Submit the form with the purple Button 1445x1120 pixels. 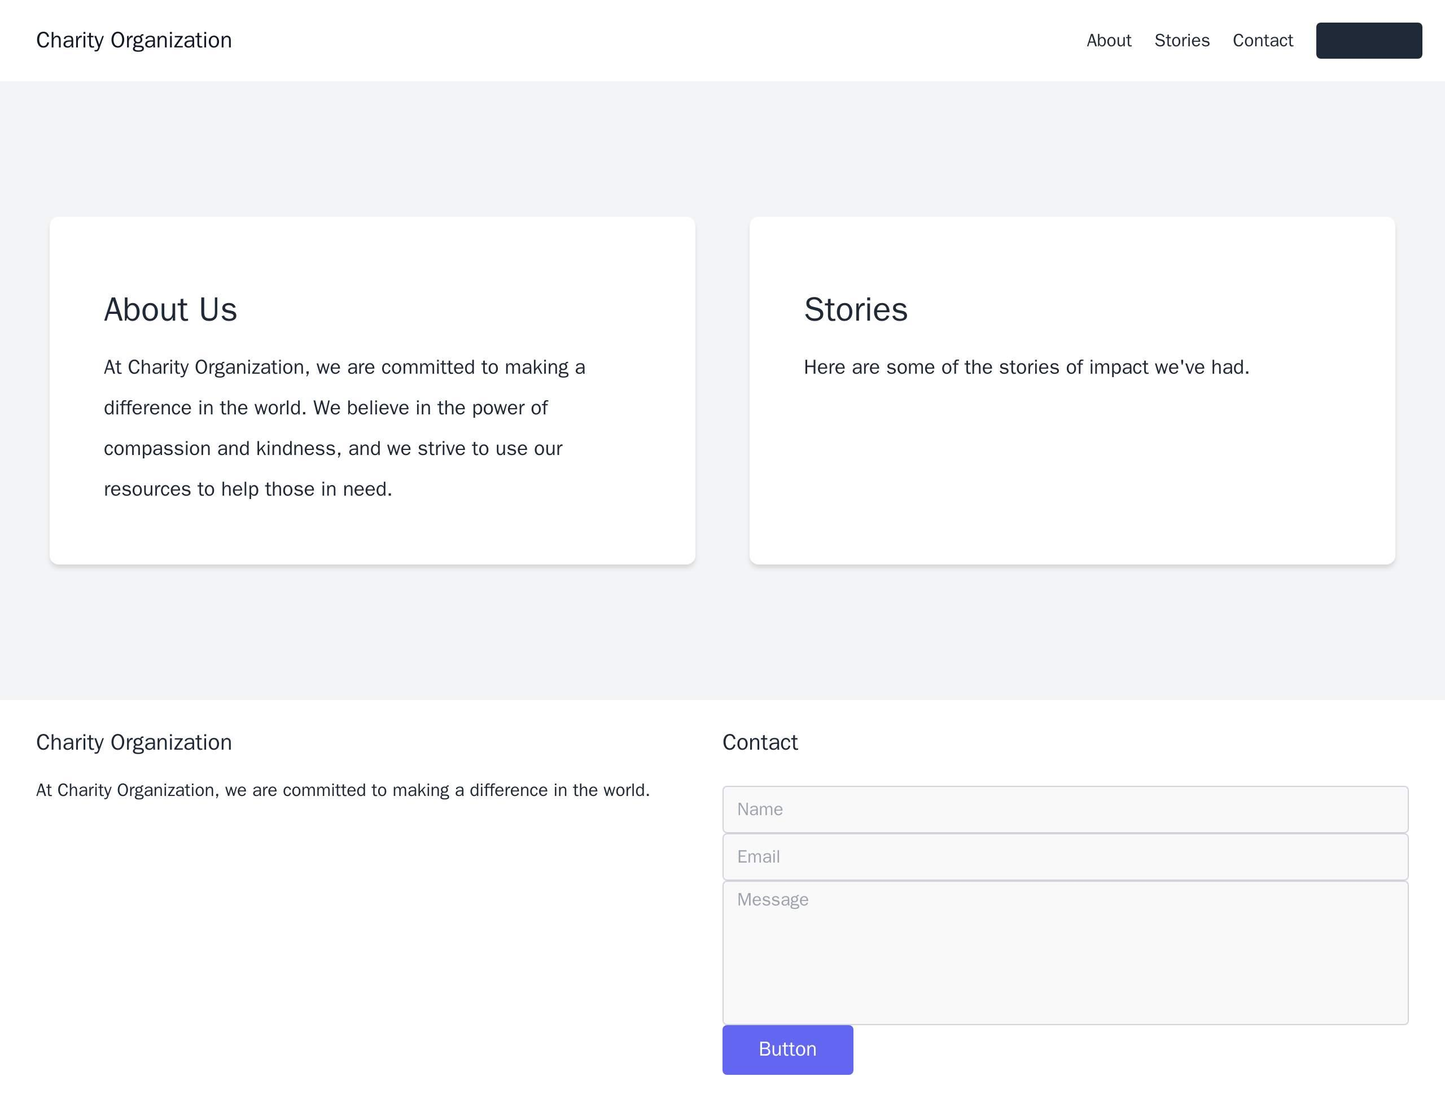click(787, 1049)
